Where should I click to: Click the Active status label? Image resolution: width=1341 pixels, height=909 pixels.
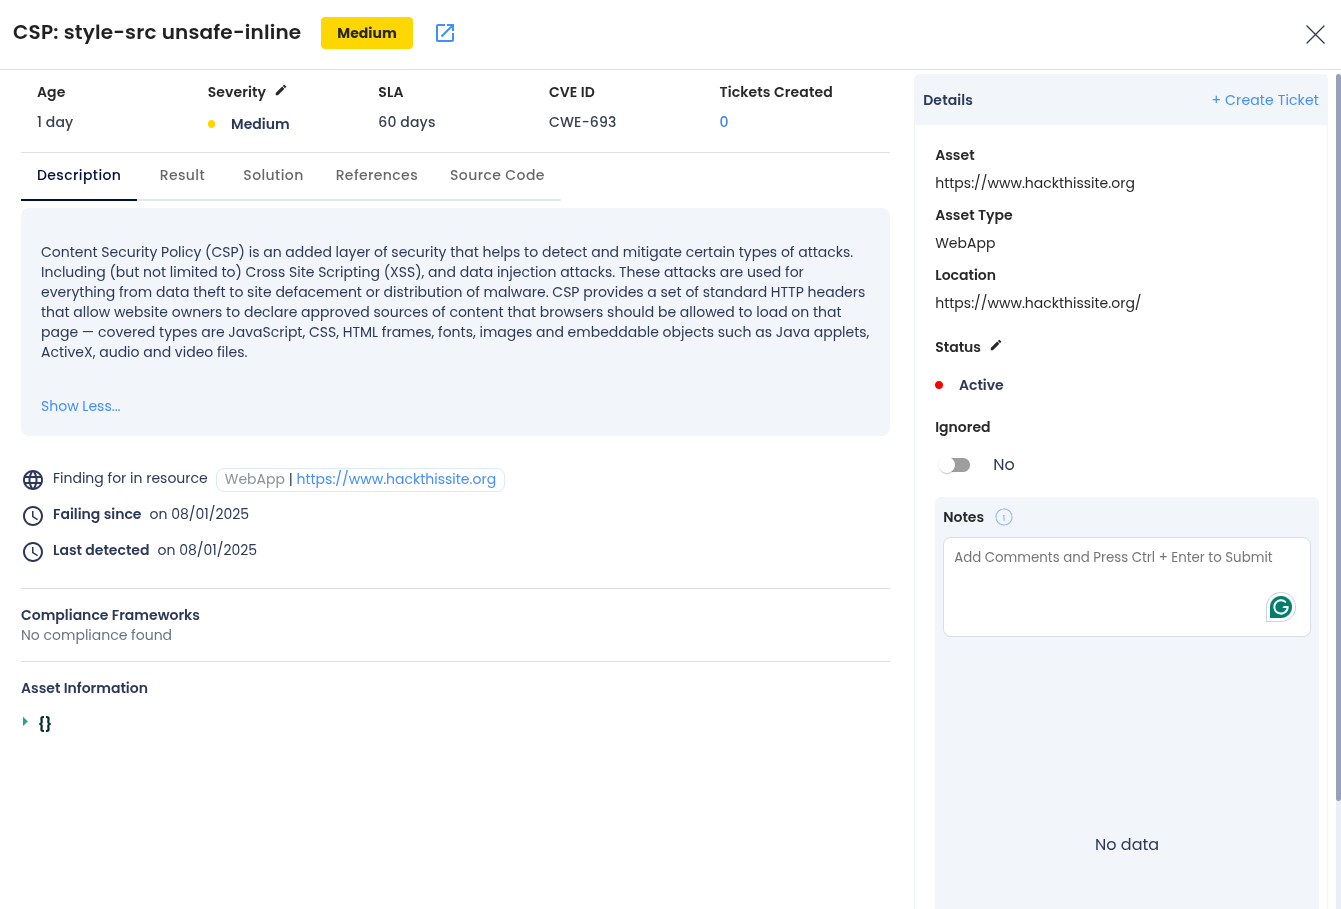pos(981,385)
